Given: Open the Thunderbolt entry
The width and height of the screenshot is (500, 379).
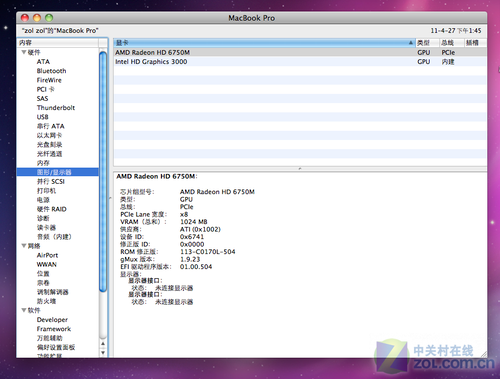Looking at the screenshot, I should pyautogui.click(x=56, y=108).
